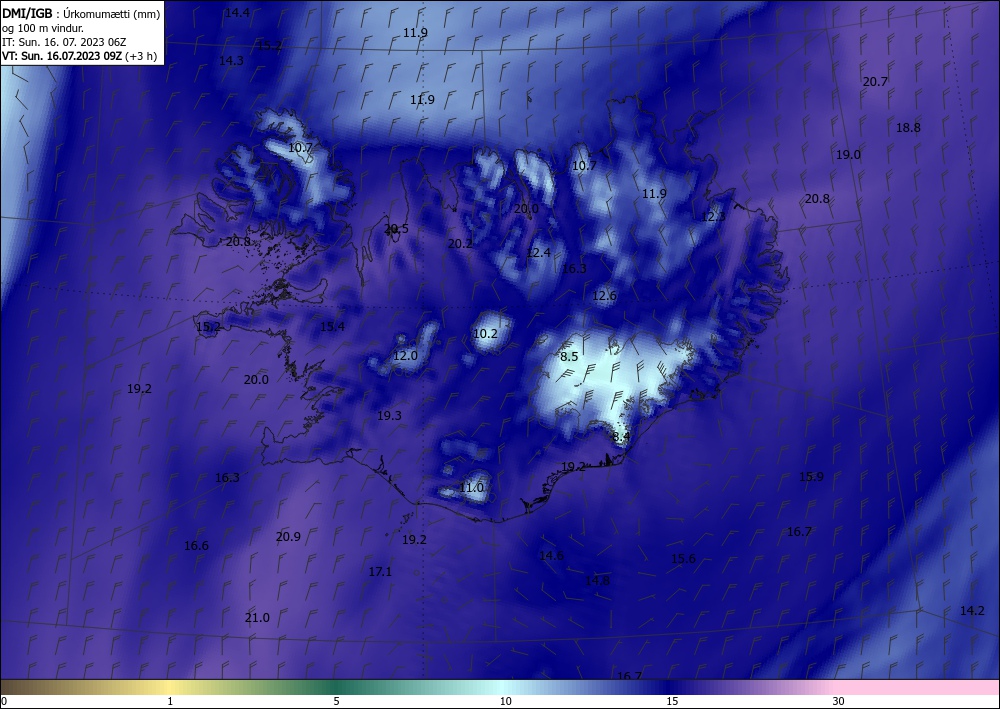This screenshot has width=1000, height=709.
Task: Select the "og 100 m vindur." legend line
Action: (43, 28)
